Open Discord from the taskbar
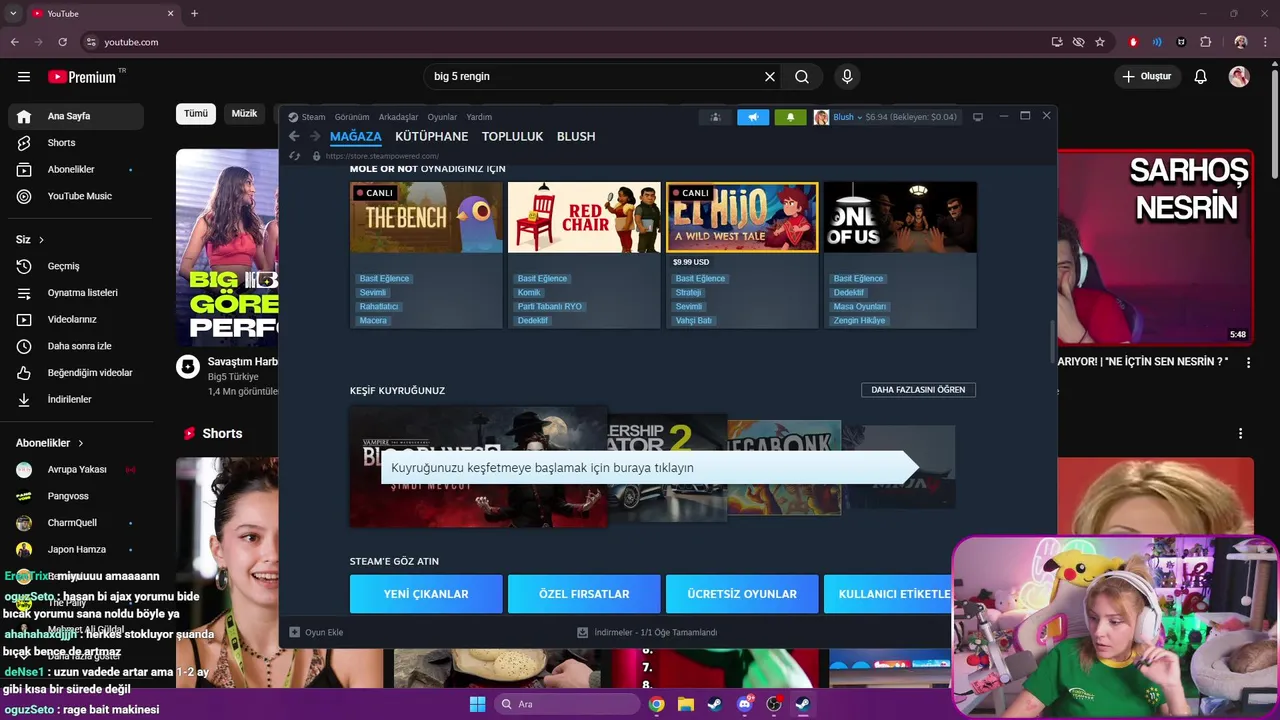 pos(744,704)
